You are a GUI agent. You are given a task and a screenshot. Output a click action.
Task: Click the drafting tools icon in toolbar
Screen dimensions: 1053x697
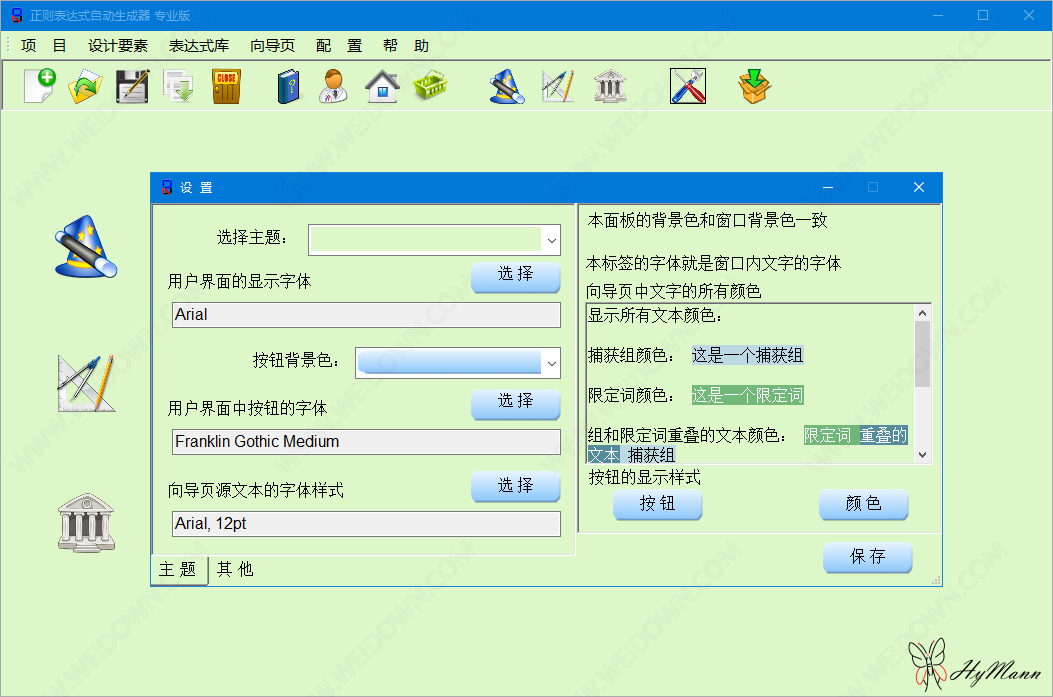558,86
